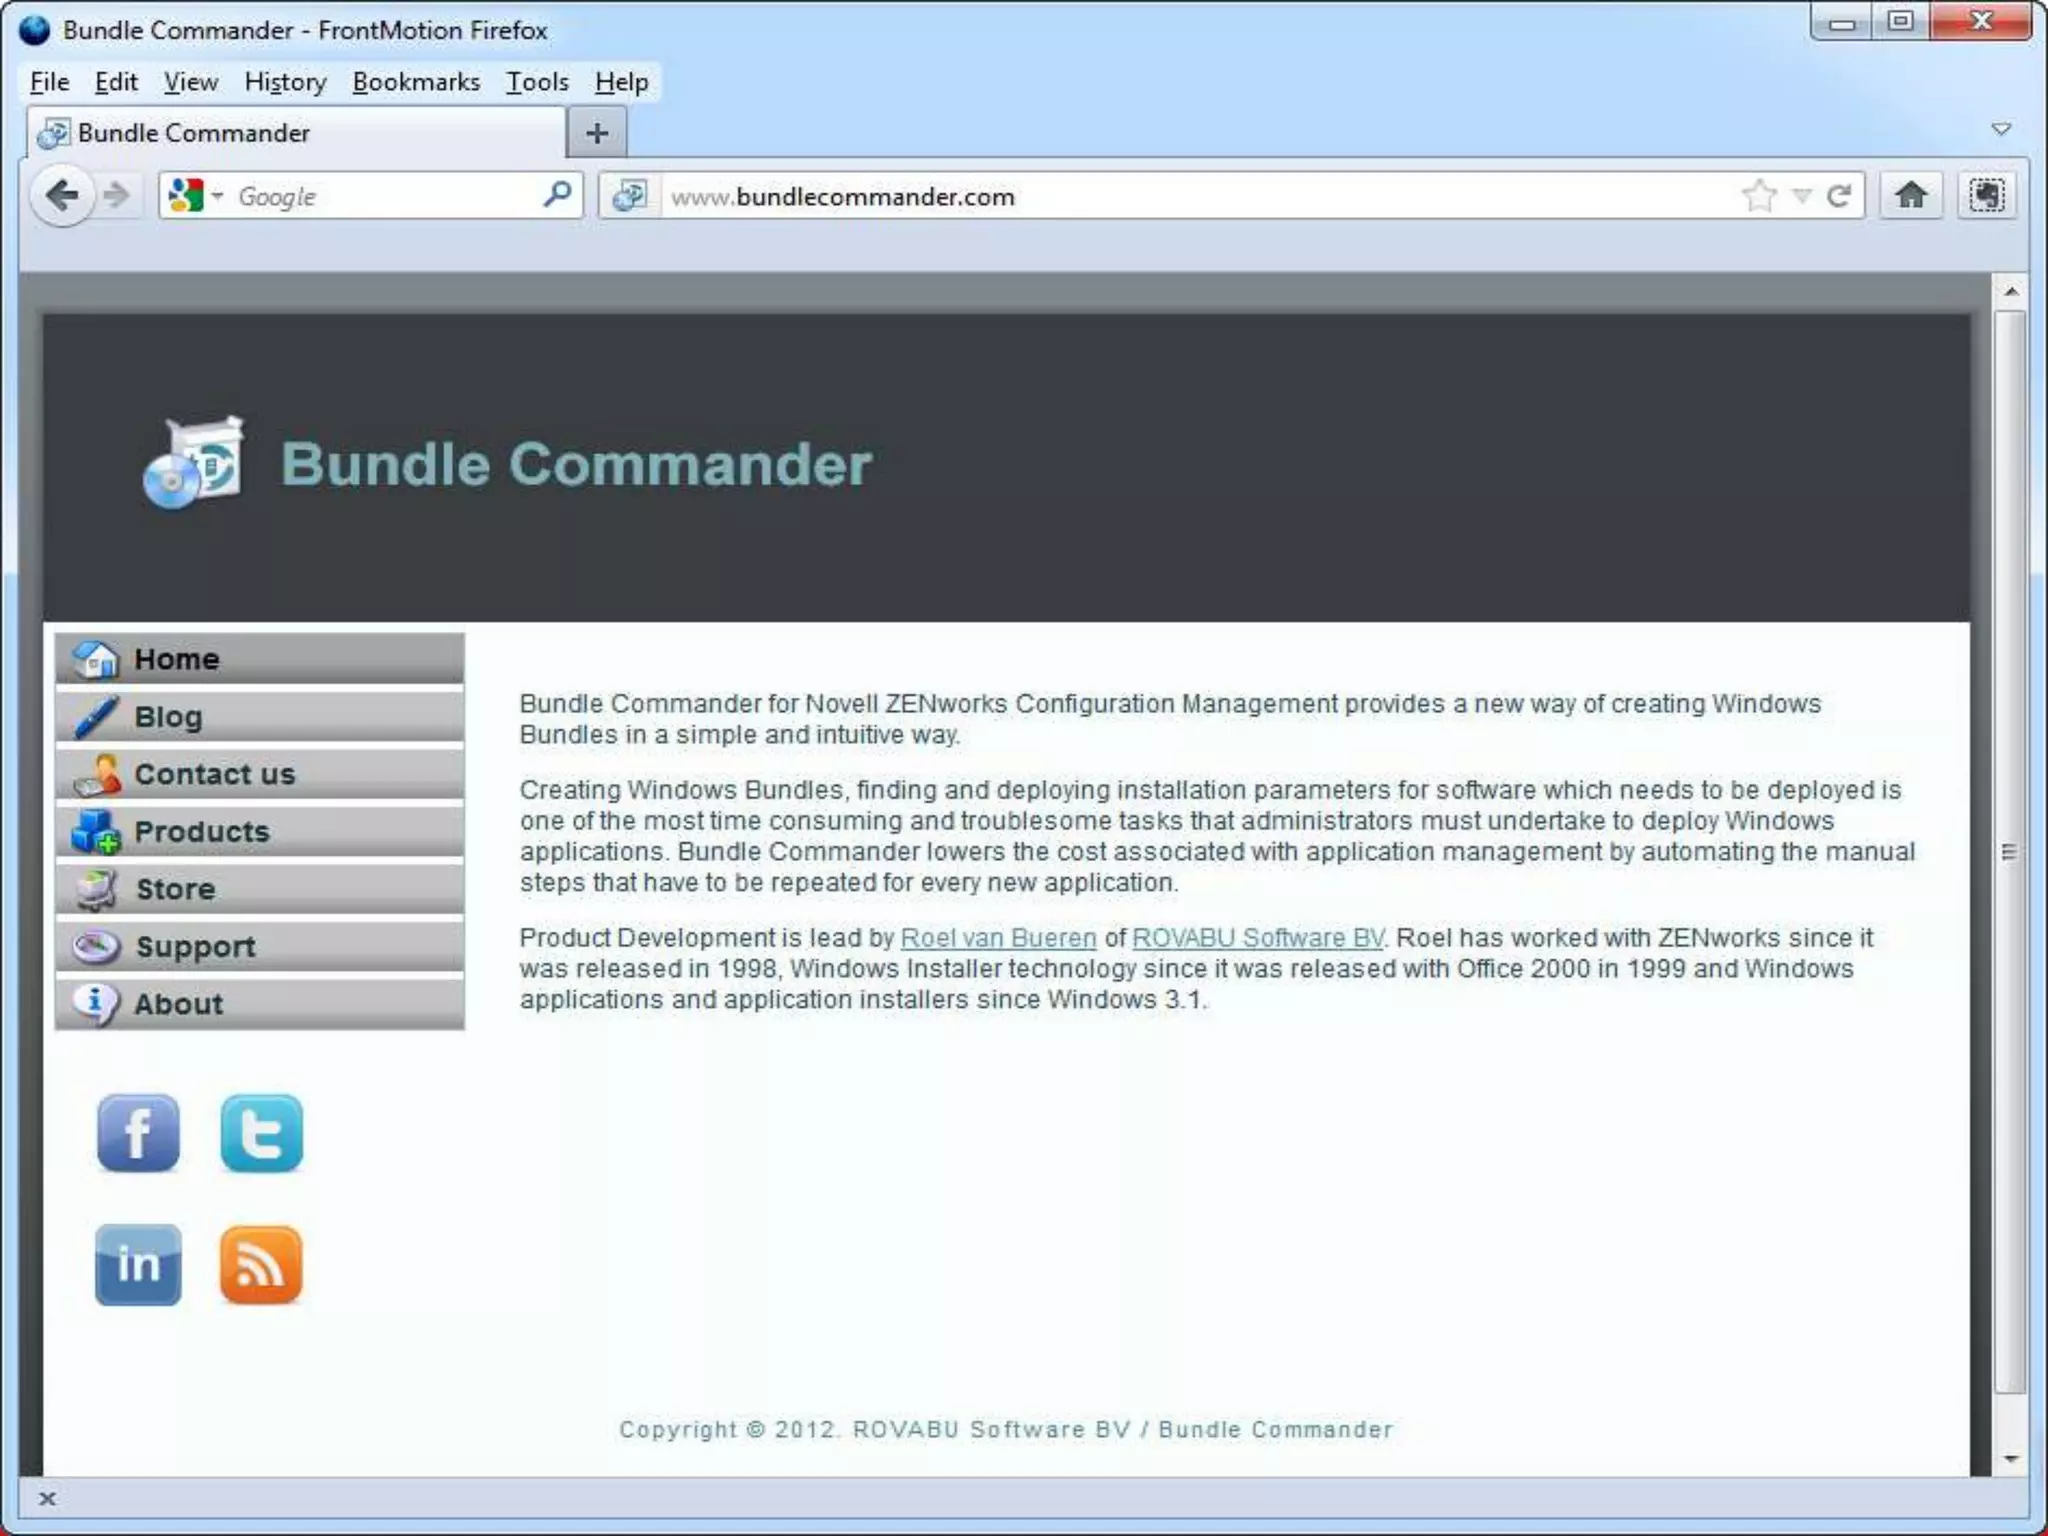Follow the Roel van Bueren link
The image size is (2048, 1536).
click(x=998, y=938)
